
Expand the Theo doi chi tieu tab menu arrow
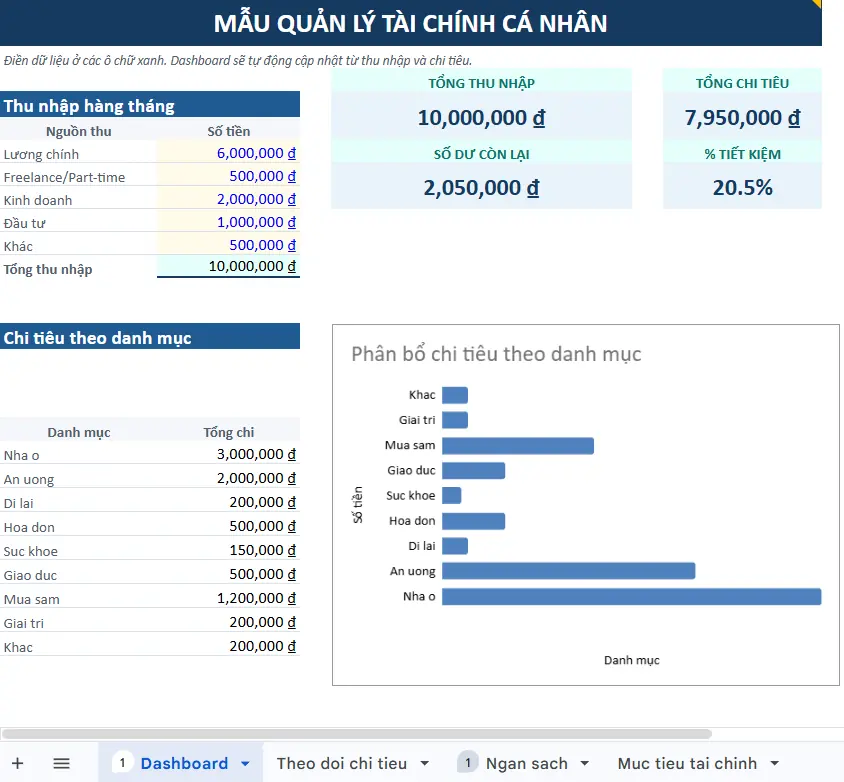pyautogui.click(x=425, y=764)
